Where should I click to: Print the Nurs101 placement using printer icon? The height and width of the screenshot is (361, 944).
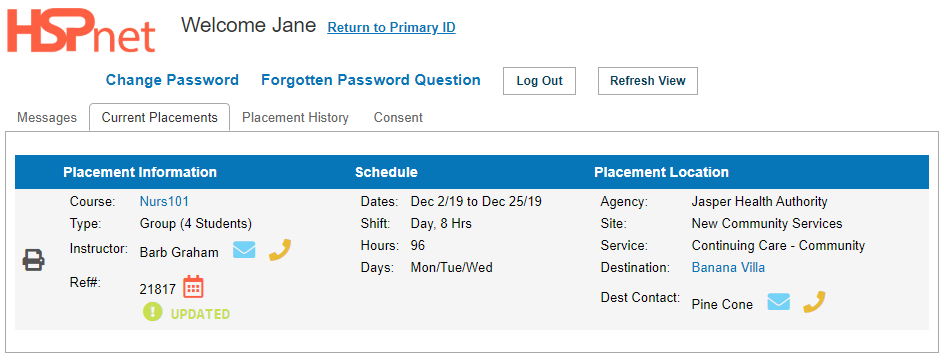(34, 260)
